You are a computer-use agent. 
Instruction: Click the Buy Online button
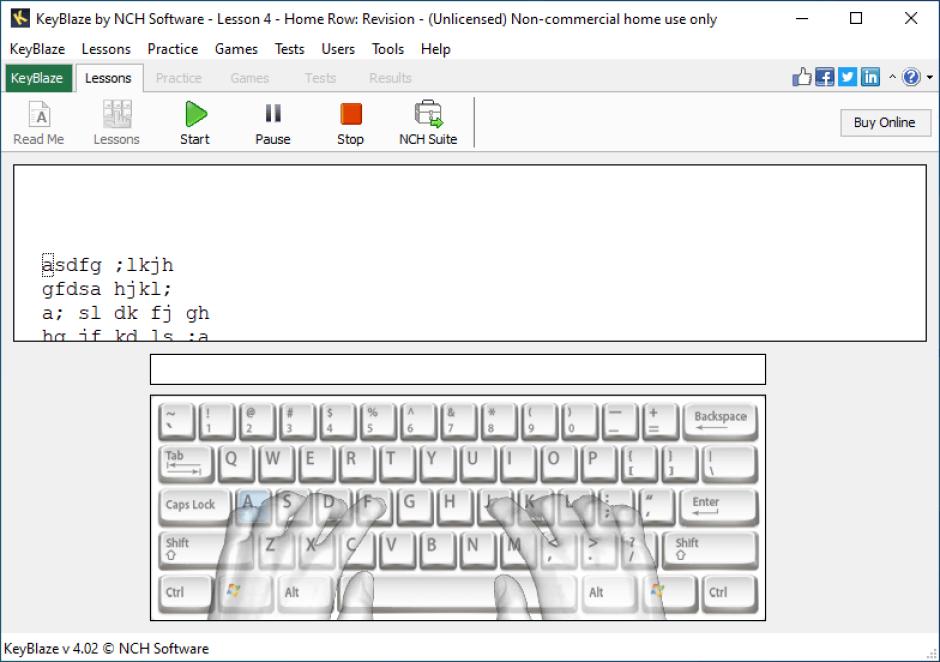(x=885, y=123)
